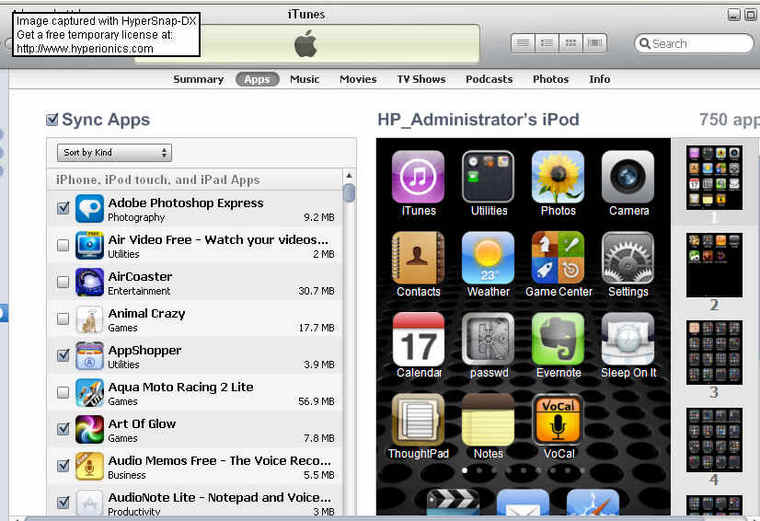Select the Contacts app icon
This screenshot has width=760, height=521.
pyautogui.click(x=418, y=258)
